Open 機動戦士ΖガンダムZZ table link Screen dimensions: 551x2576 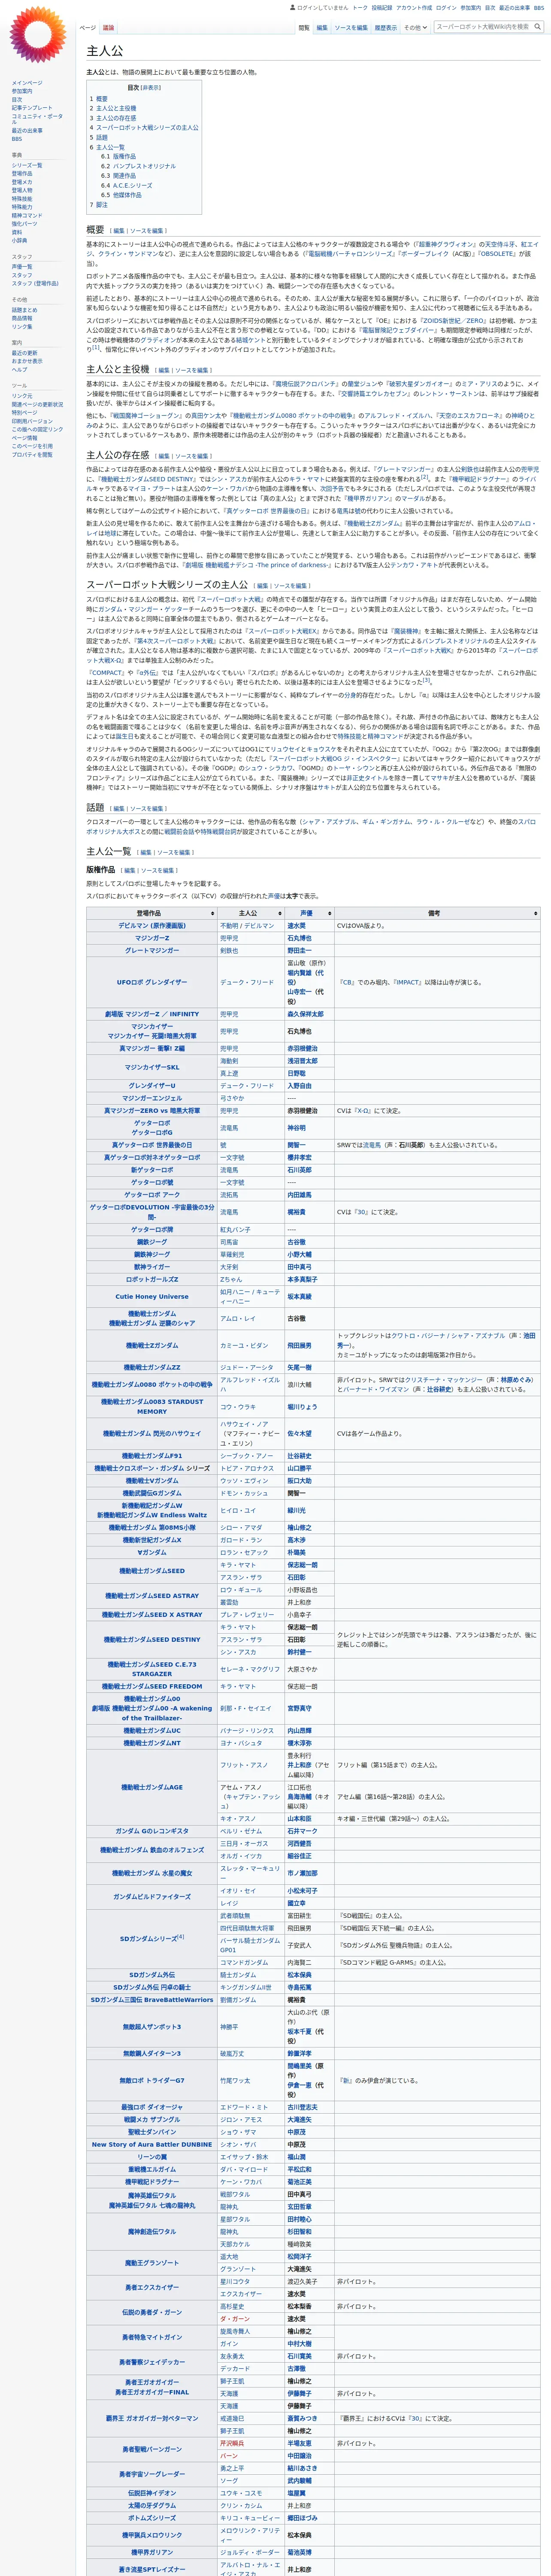(x=152, y=1367)
